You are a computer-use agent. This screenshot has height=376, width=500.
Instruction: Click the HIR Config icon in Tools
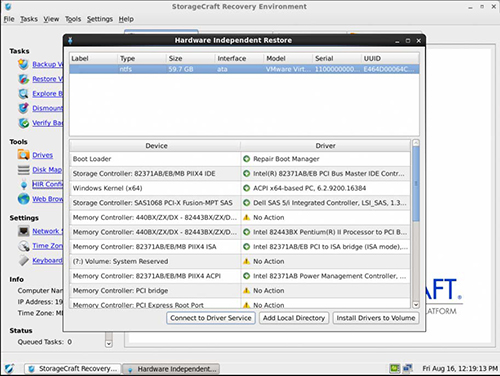tap(24, 184)
